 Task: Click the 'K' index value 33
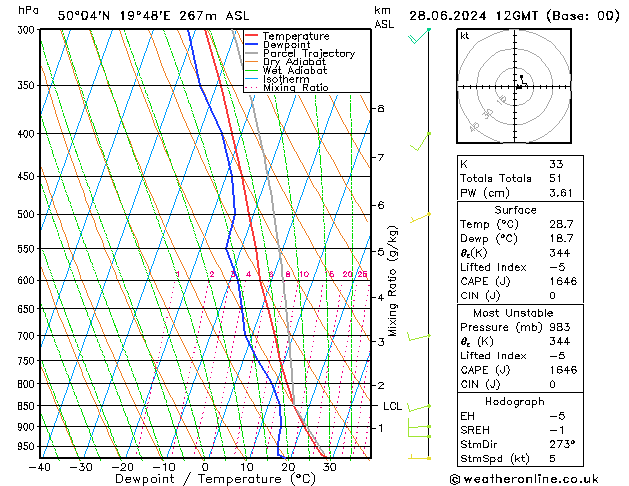556,164
